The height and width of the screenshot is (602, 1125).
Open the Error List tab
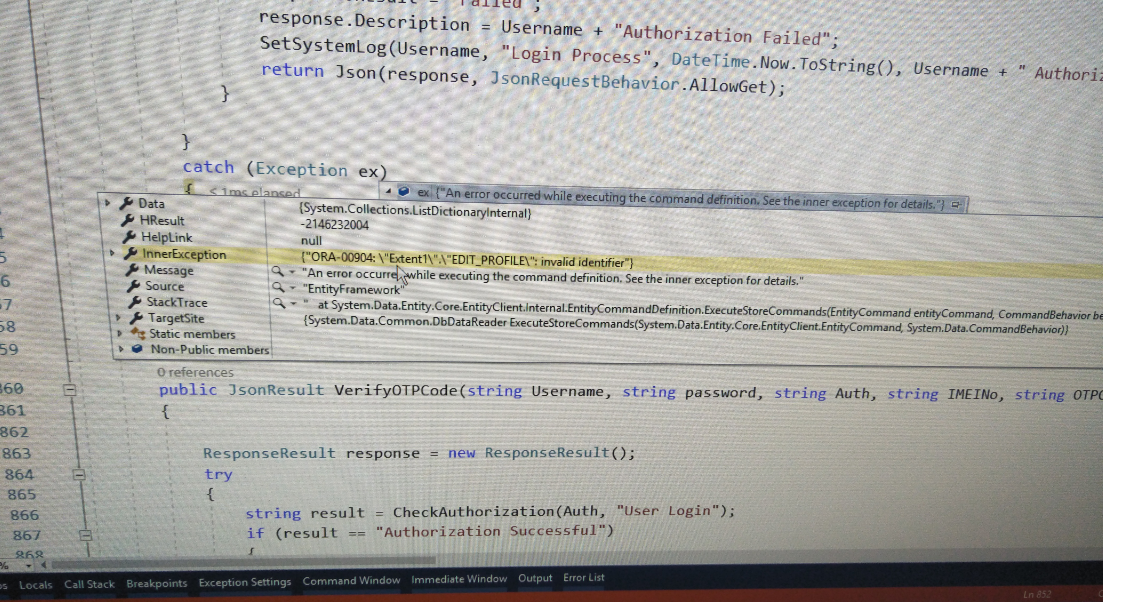(584, 578)
